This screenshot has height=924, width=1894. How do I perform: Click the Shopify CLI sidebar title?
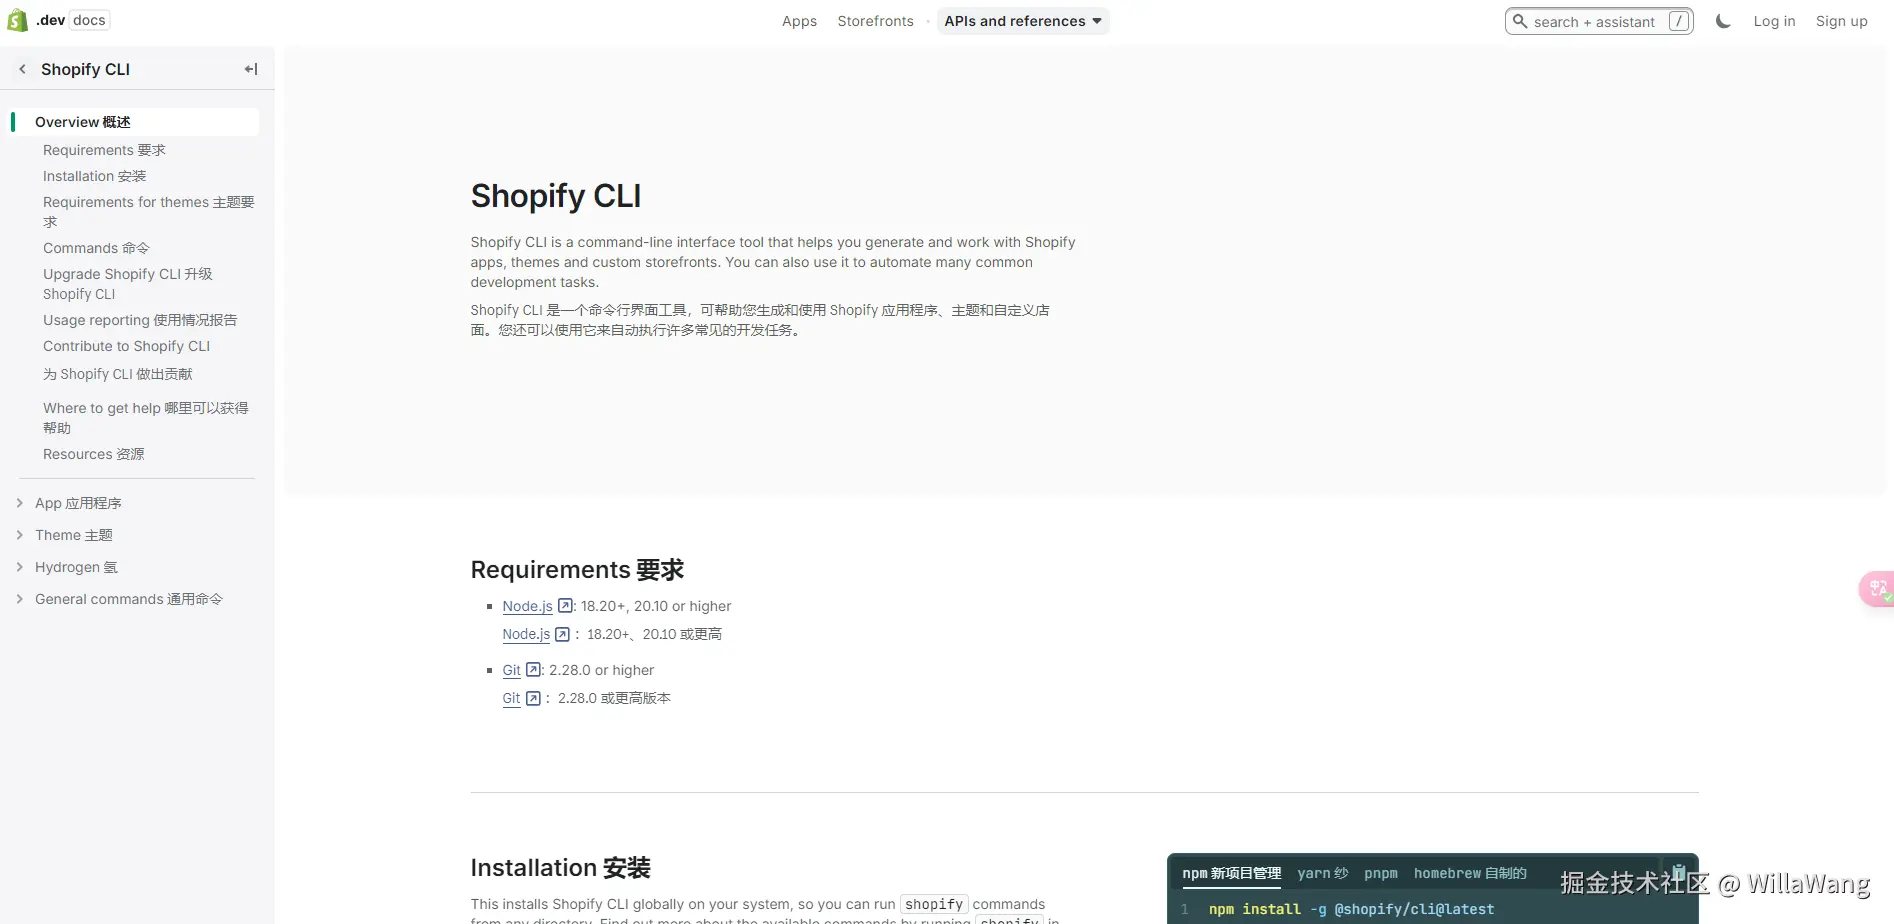tap(85, 69)
